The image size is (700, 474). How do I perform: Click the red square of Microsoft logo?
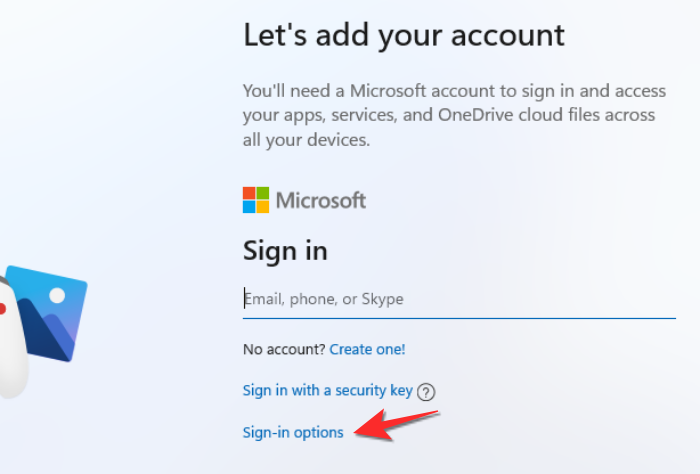(x=249, y=193)
